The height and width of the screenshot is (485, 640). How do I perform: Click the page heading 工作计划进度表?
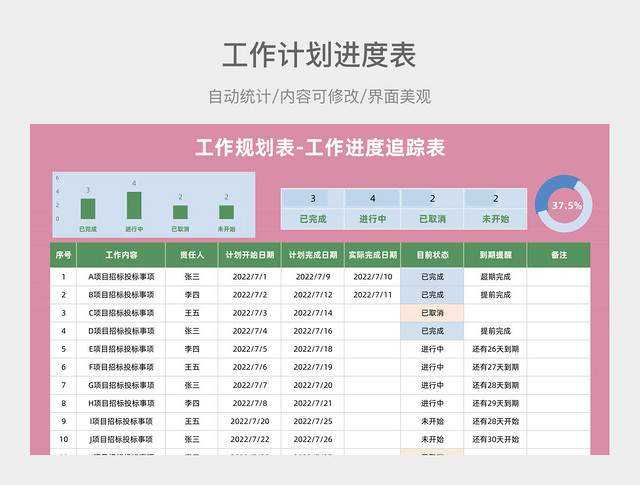[x=319, y=55]
